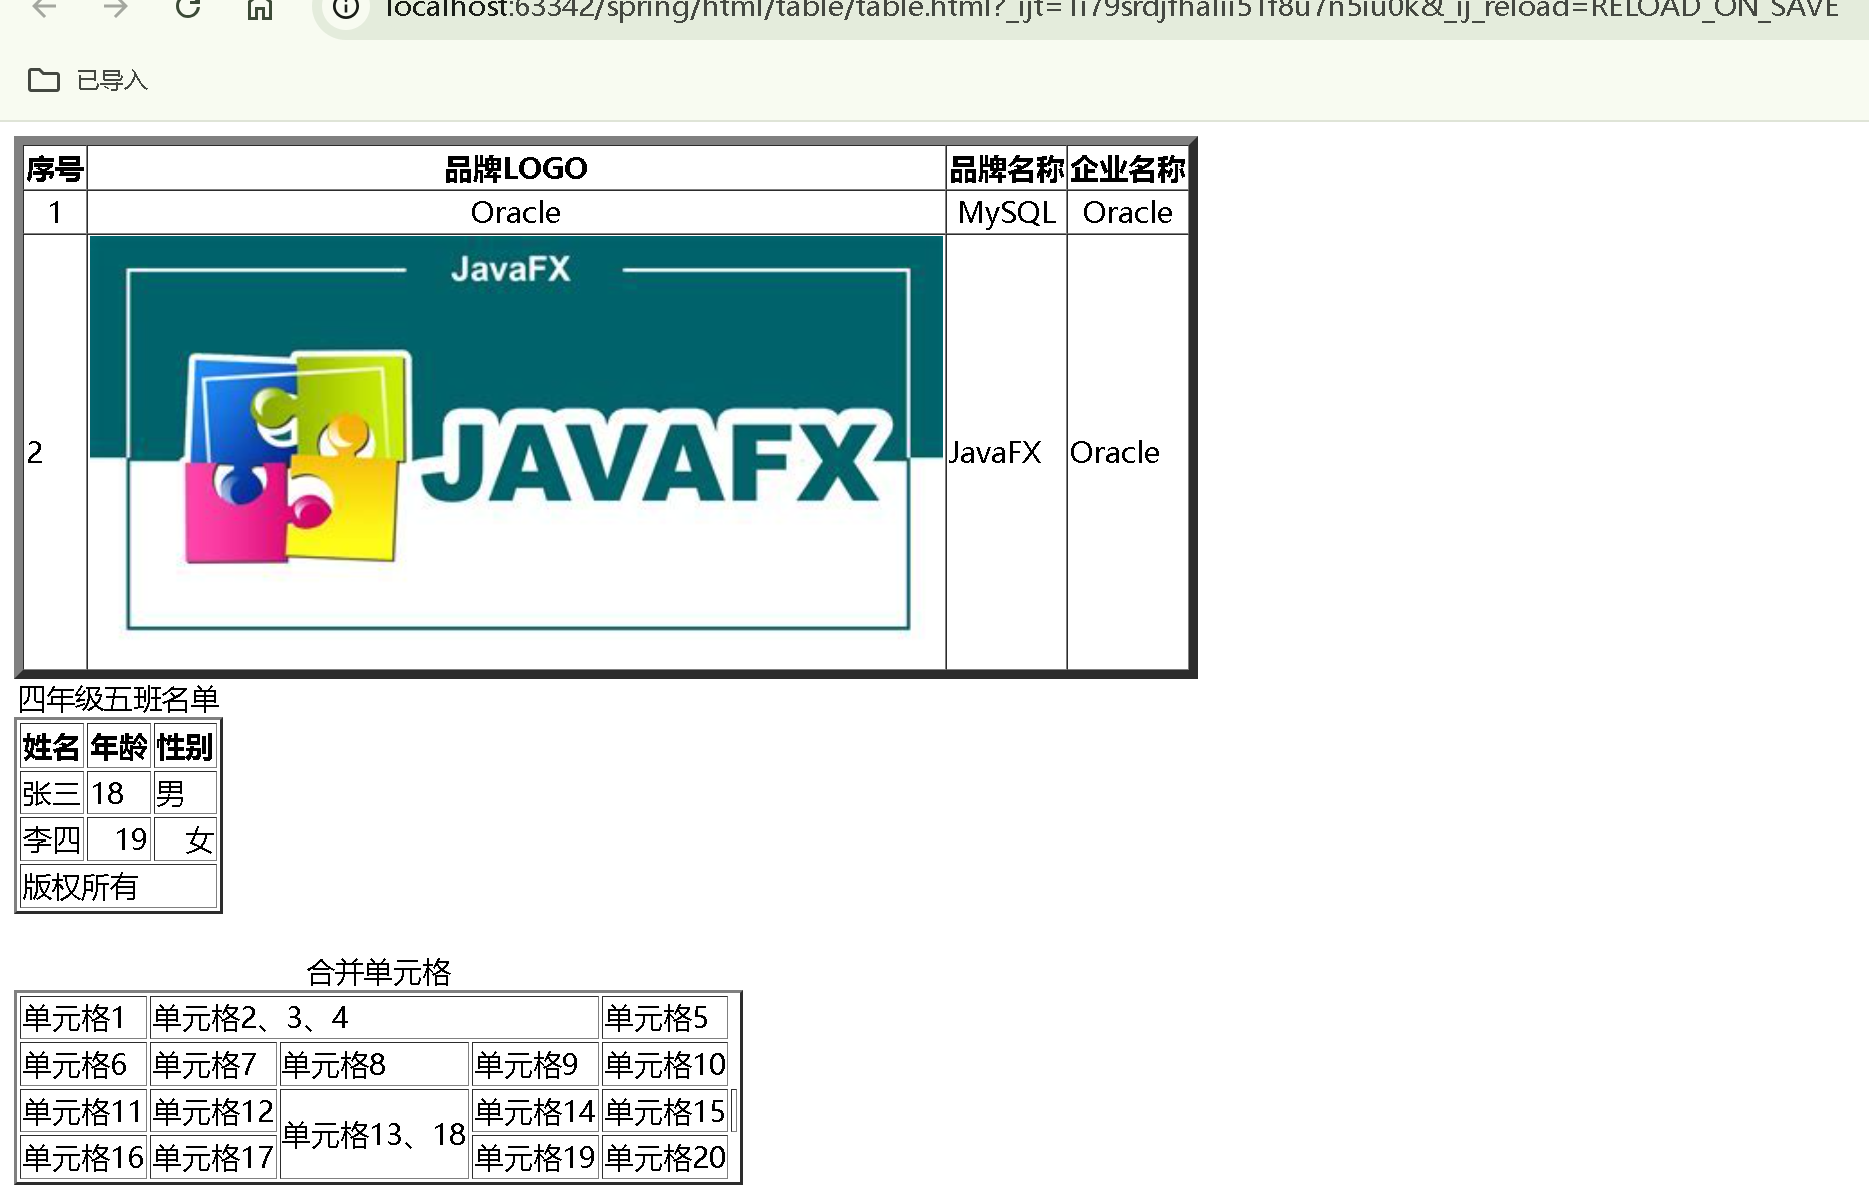Select cell 单元格1
This screenshot has height=1199, width=1869.
(x=84, y=1018)
